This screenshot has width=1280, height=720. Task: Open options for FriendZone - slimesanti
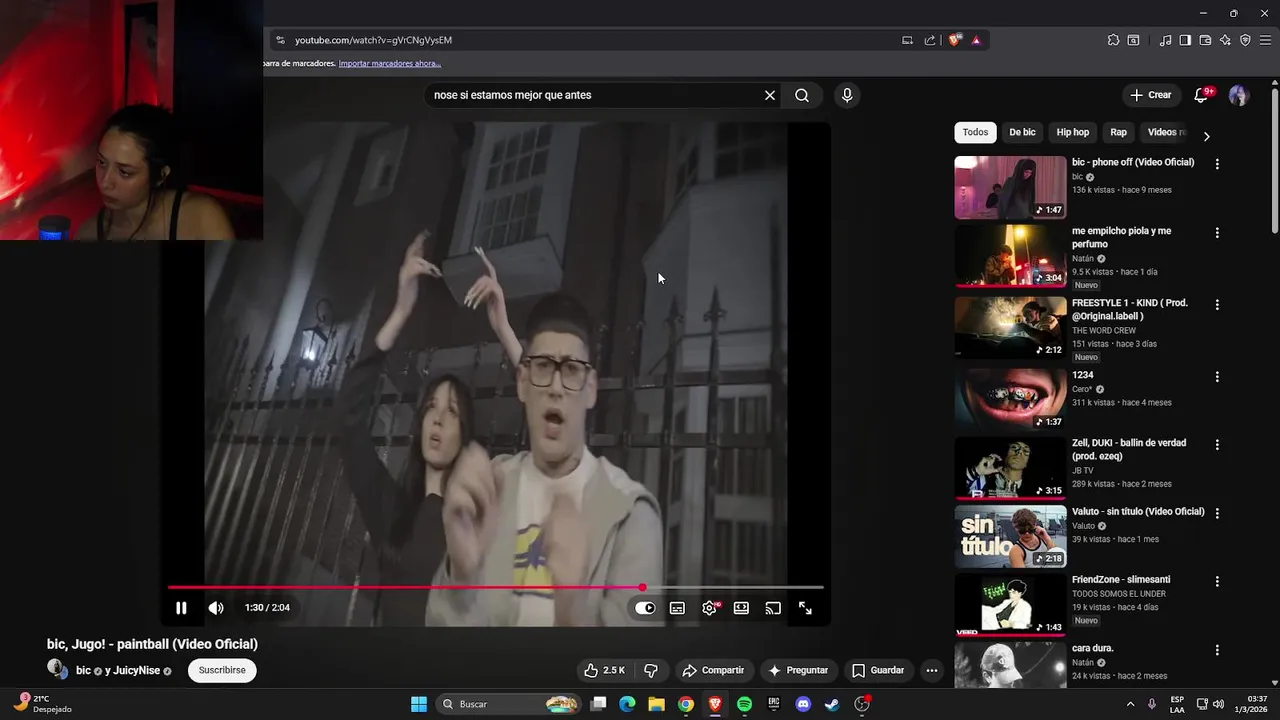click(x=1217, y=581)
